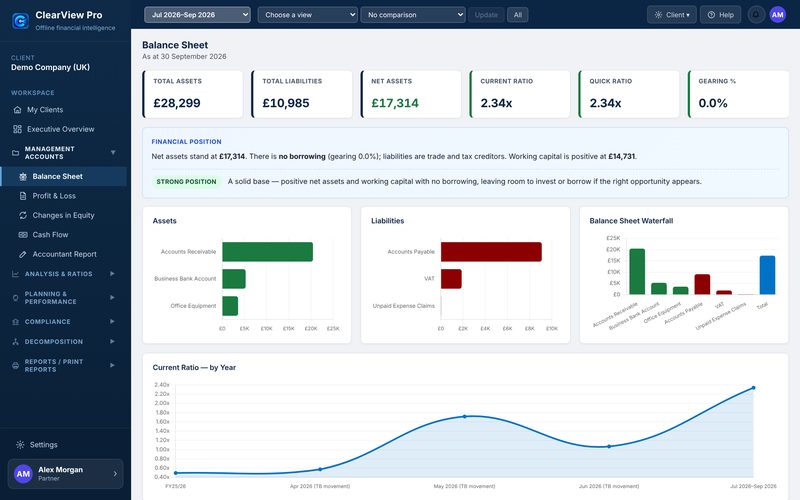Select Changes in Equity in sidebar
This screenshot has height=500, width=800.
tap(64, 215)
